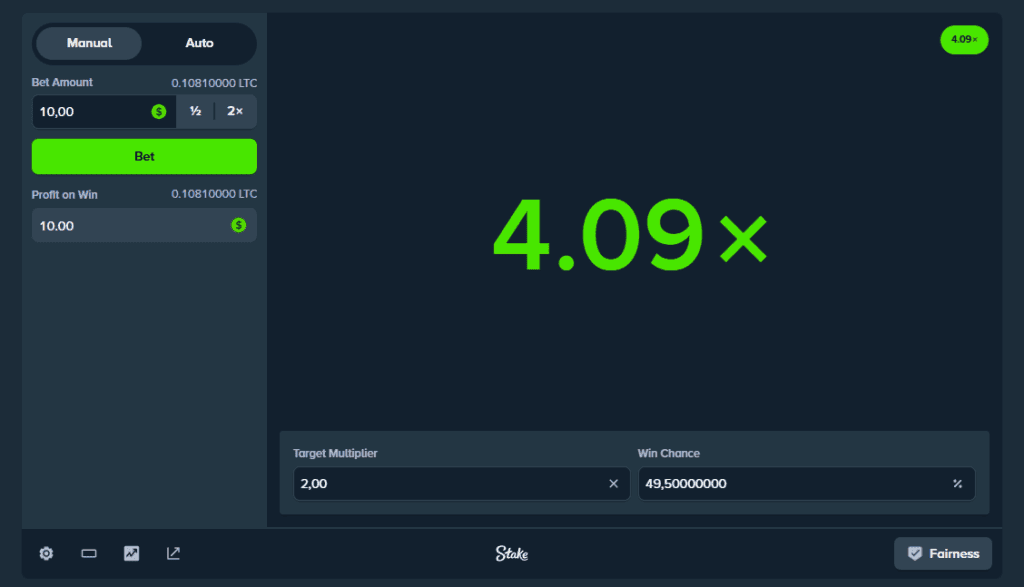Click the Win Chance input field
The image size is (1024, 587).
790,484
